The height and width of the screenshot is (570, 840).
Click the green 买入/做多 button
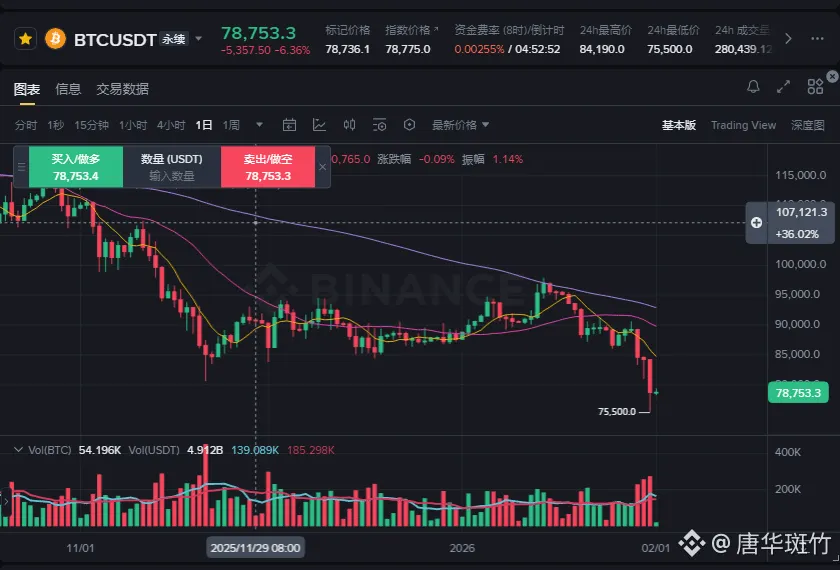(75, 167)
